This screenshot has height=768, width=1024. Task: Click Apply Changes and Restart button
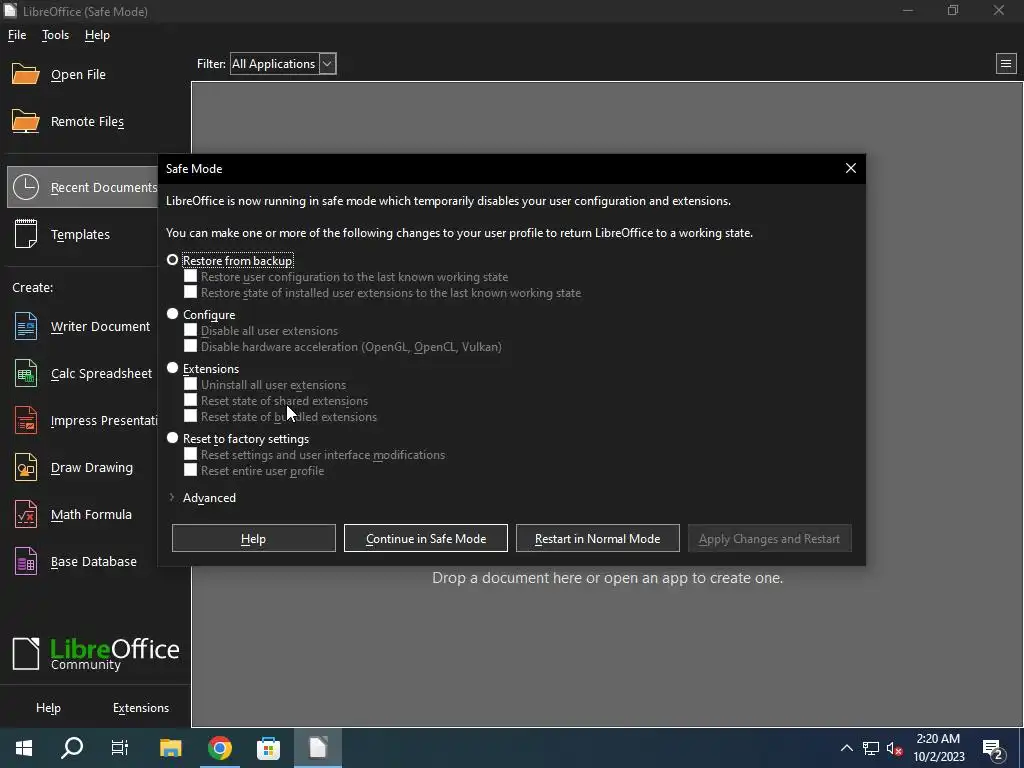pos(769,538)
